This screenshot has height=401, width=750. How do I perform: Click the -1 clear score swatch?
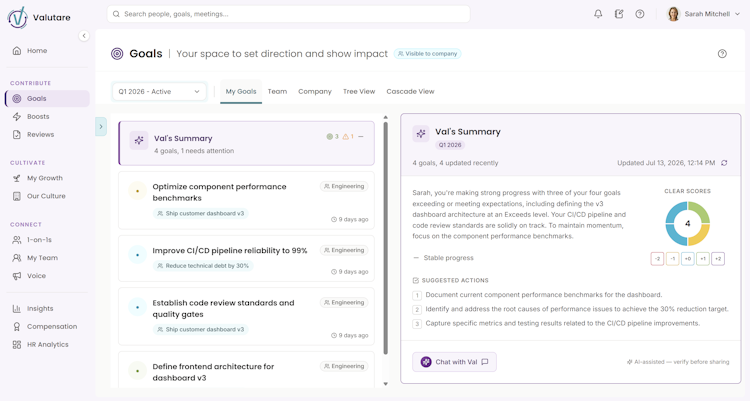pyautogui.click(x=673, y=259)
